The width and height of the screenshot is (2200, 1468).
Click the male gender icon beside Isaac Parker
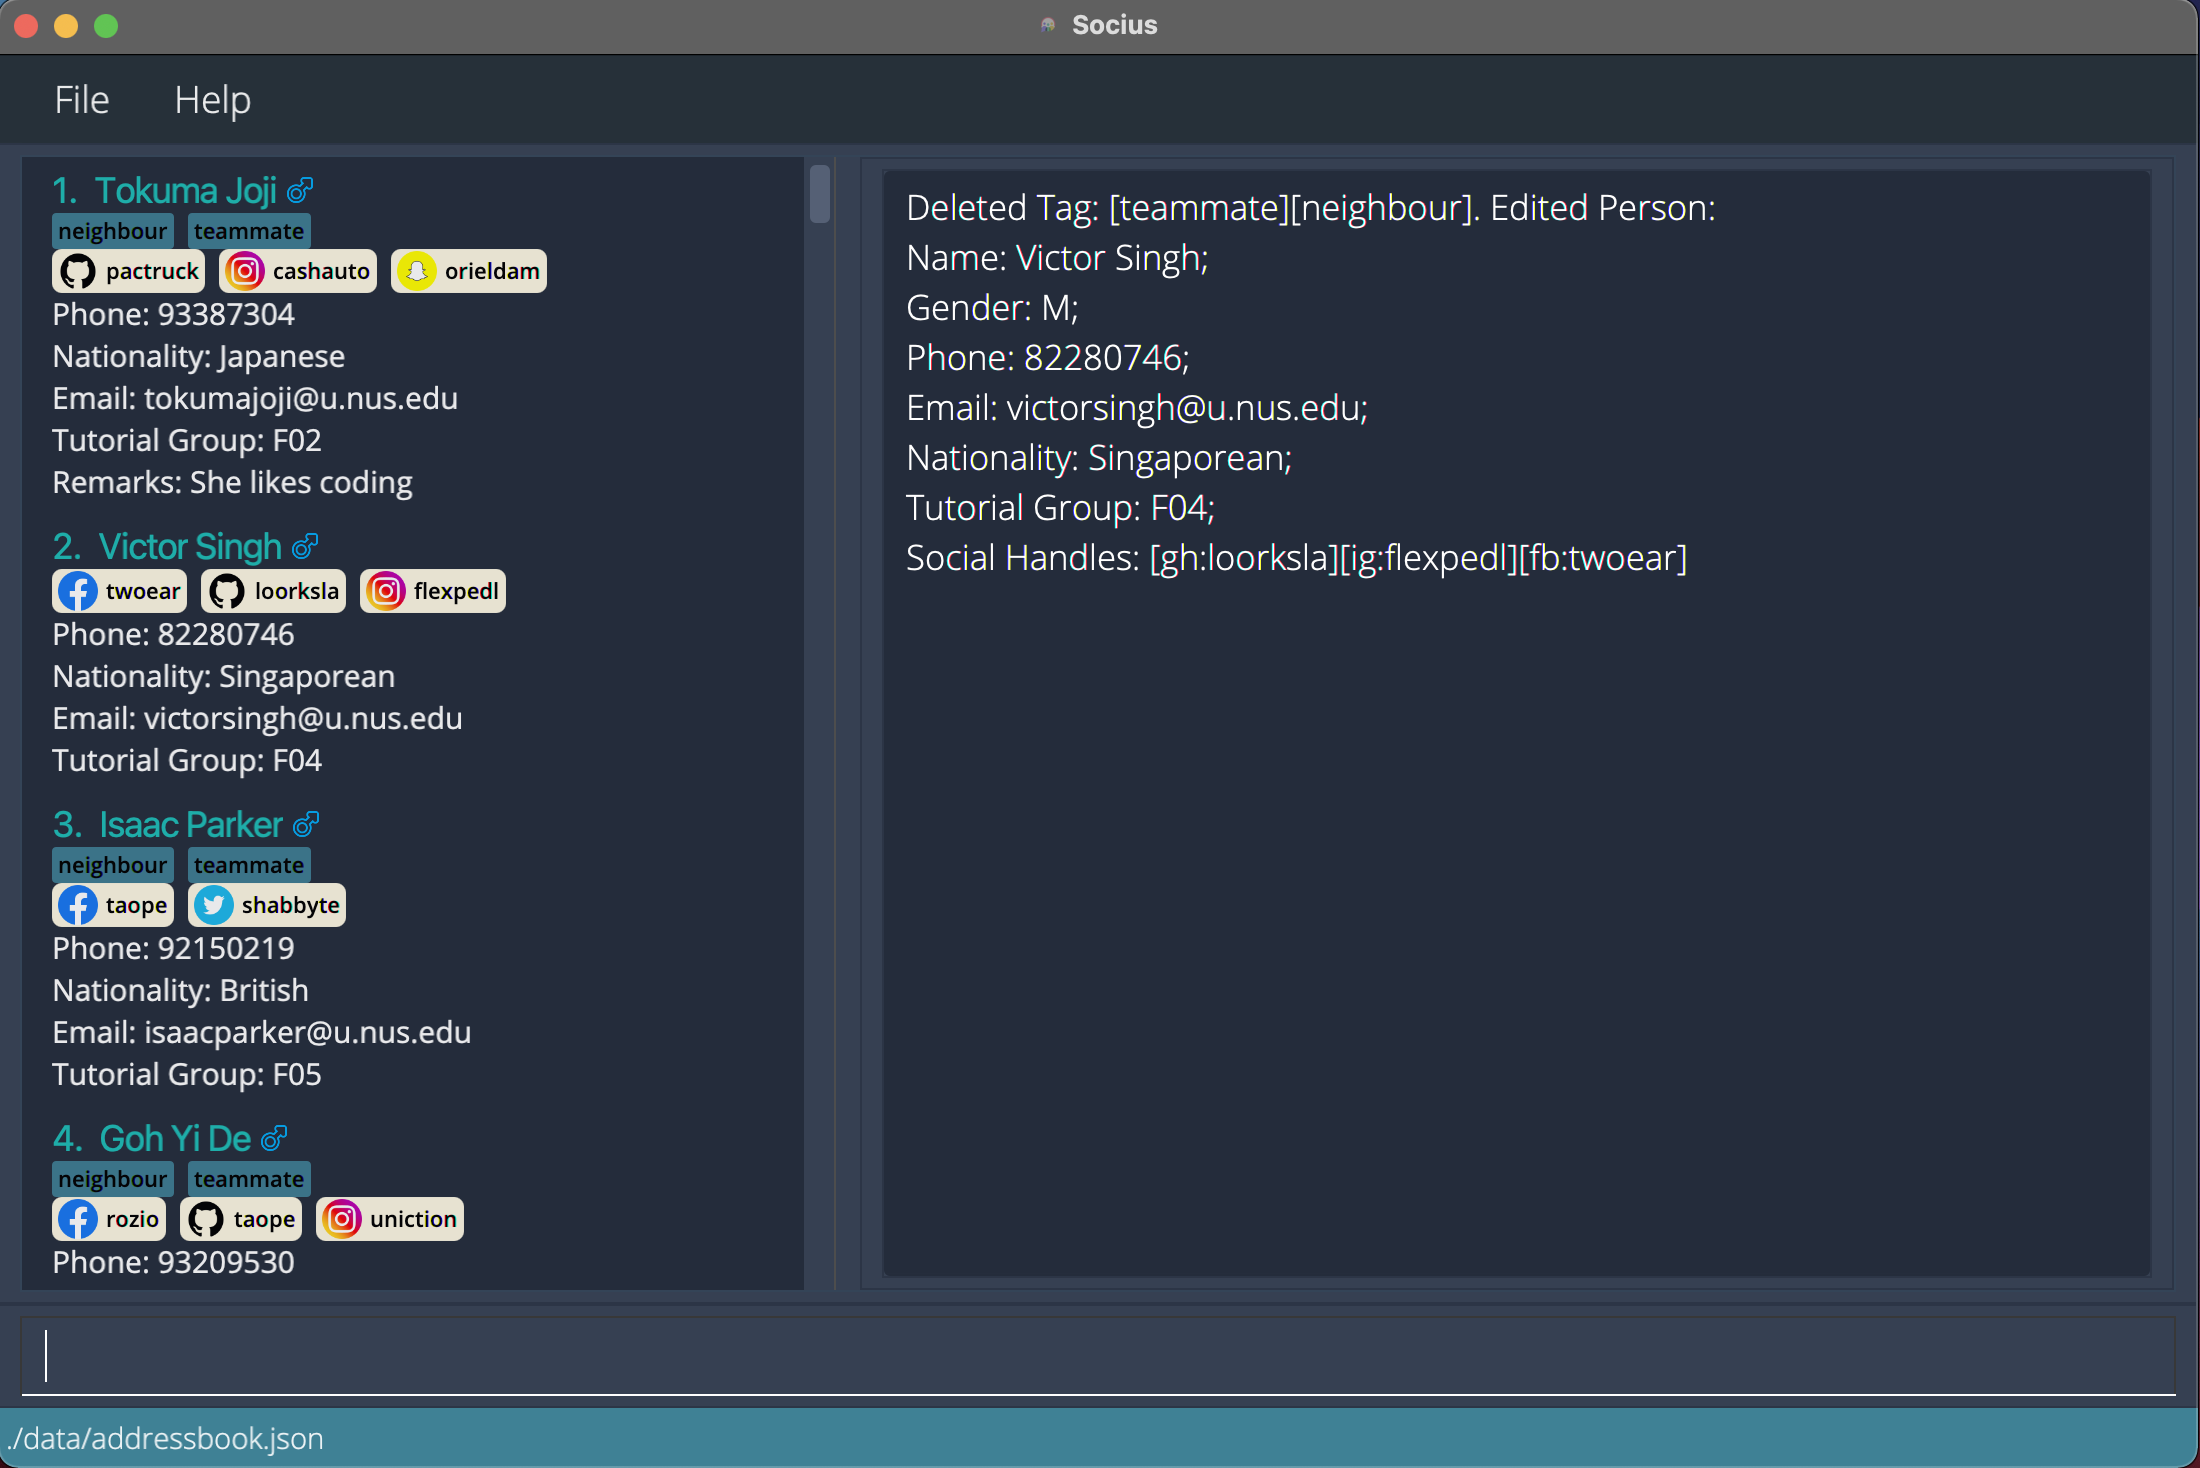coord(306,824)
